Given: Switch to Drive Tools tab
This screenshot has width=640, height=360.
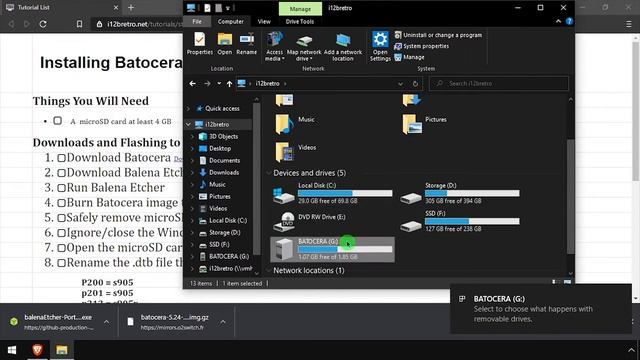Looking at the screenshot, I should click(300, 22).
